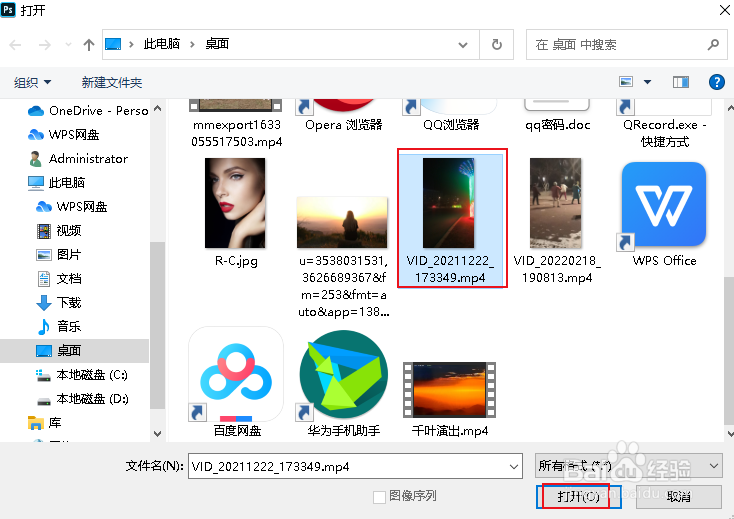Open the view options dropdown arrow
The width and height of the screenshot is (734, 519).
click(647, 82)
